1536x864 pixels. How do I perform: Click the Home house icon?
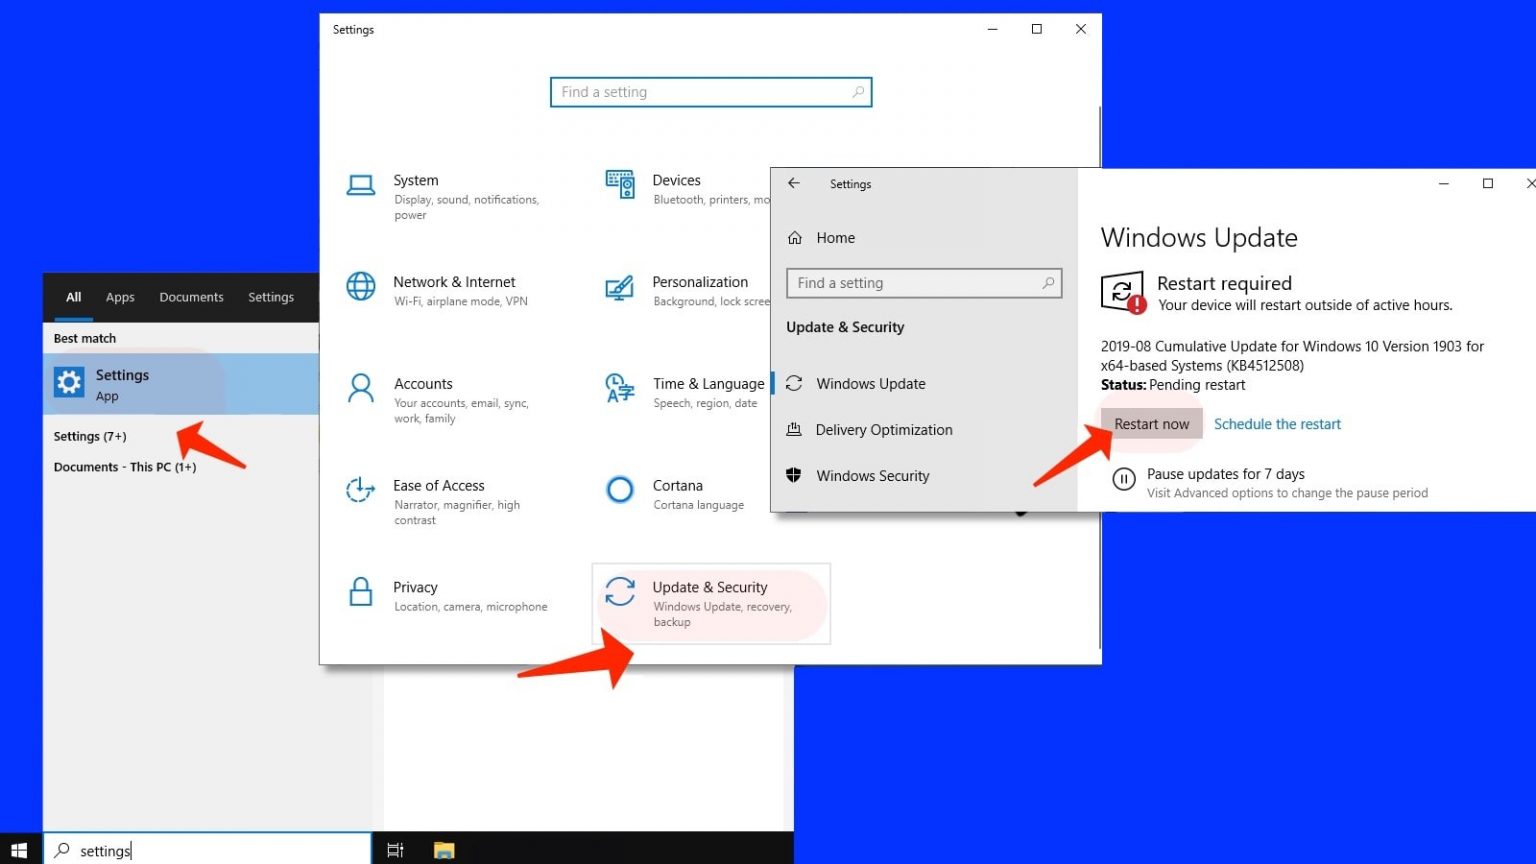coord(795,238)
